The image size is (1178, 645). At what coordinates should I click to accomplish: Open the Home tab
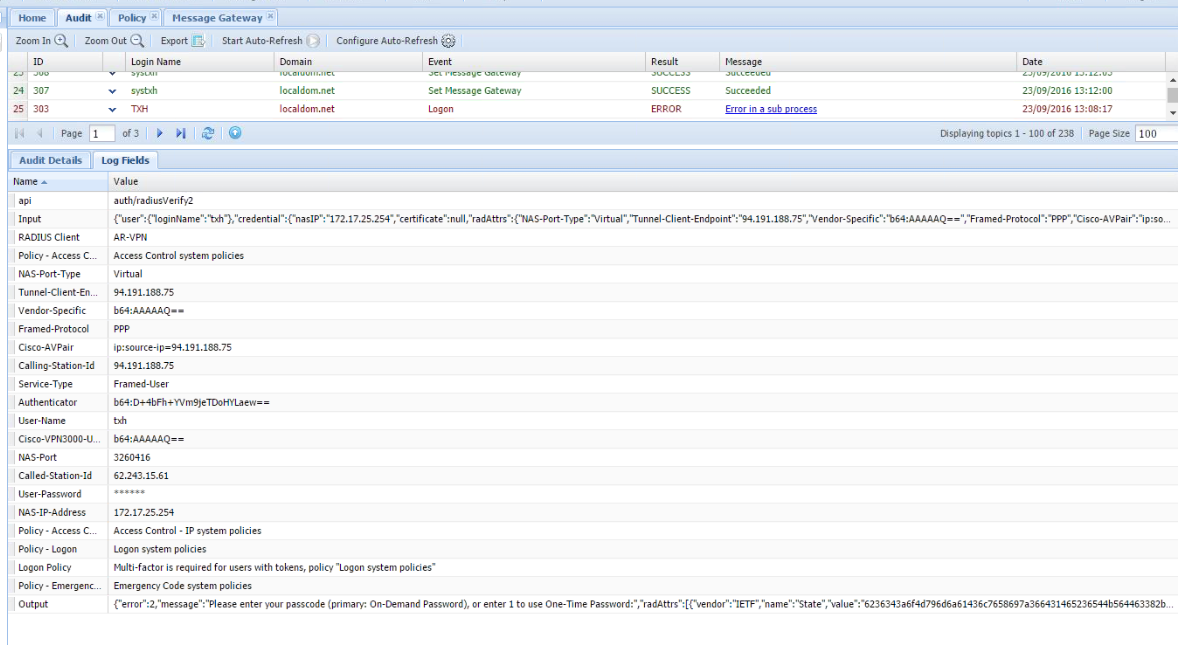32,18
